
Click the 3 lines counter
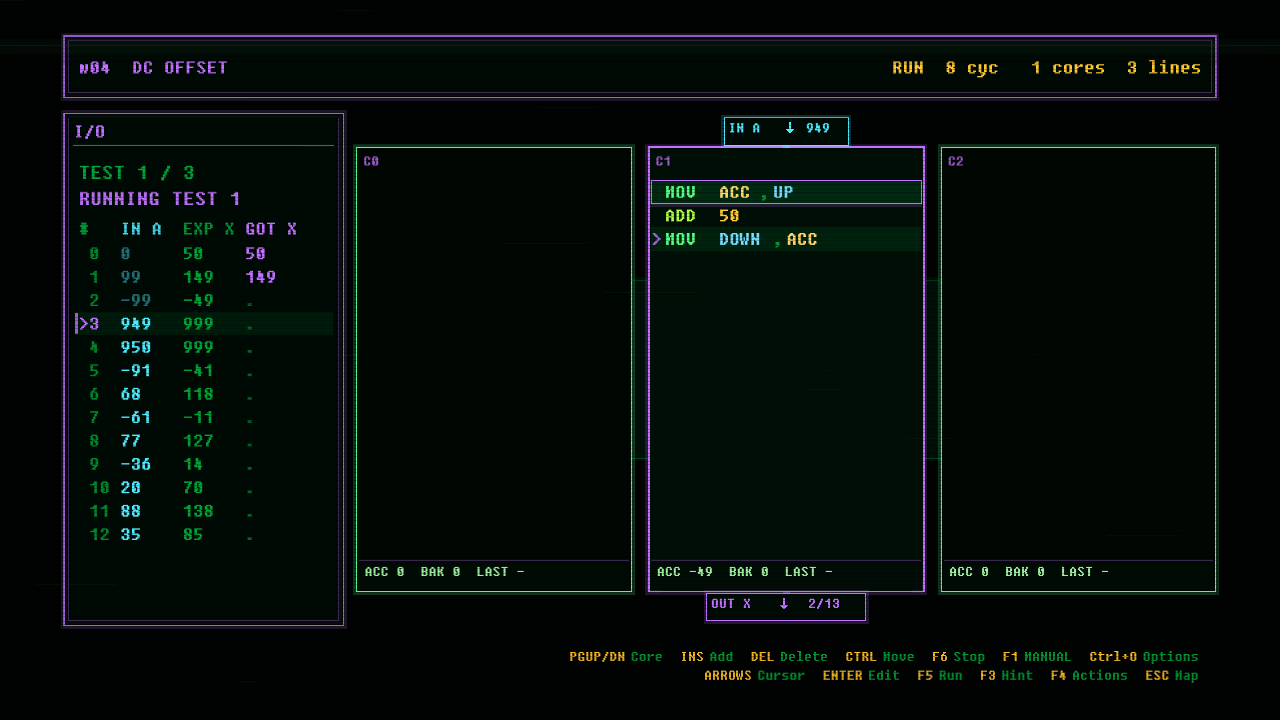tap(1164, 68)
